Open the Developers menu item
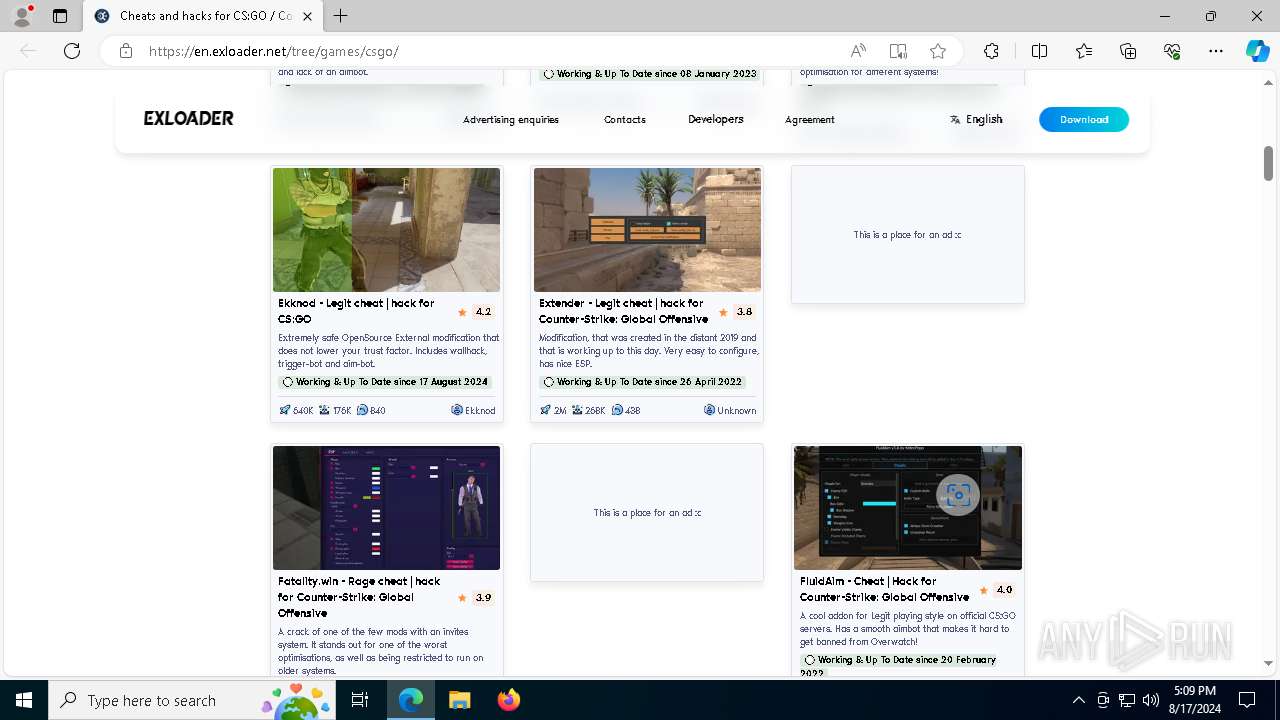Screen dimensions: 1280x720 [716, 119]
